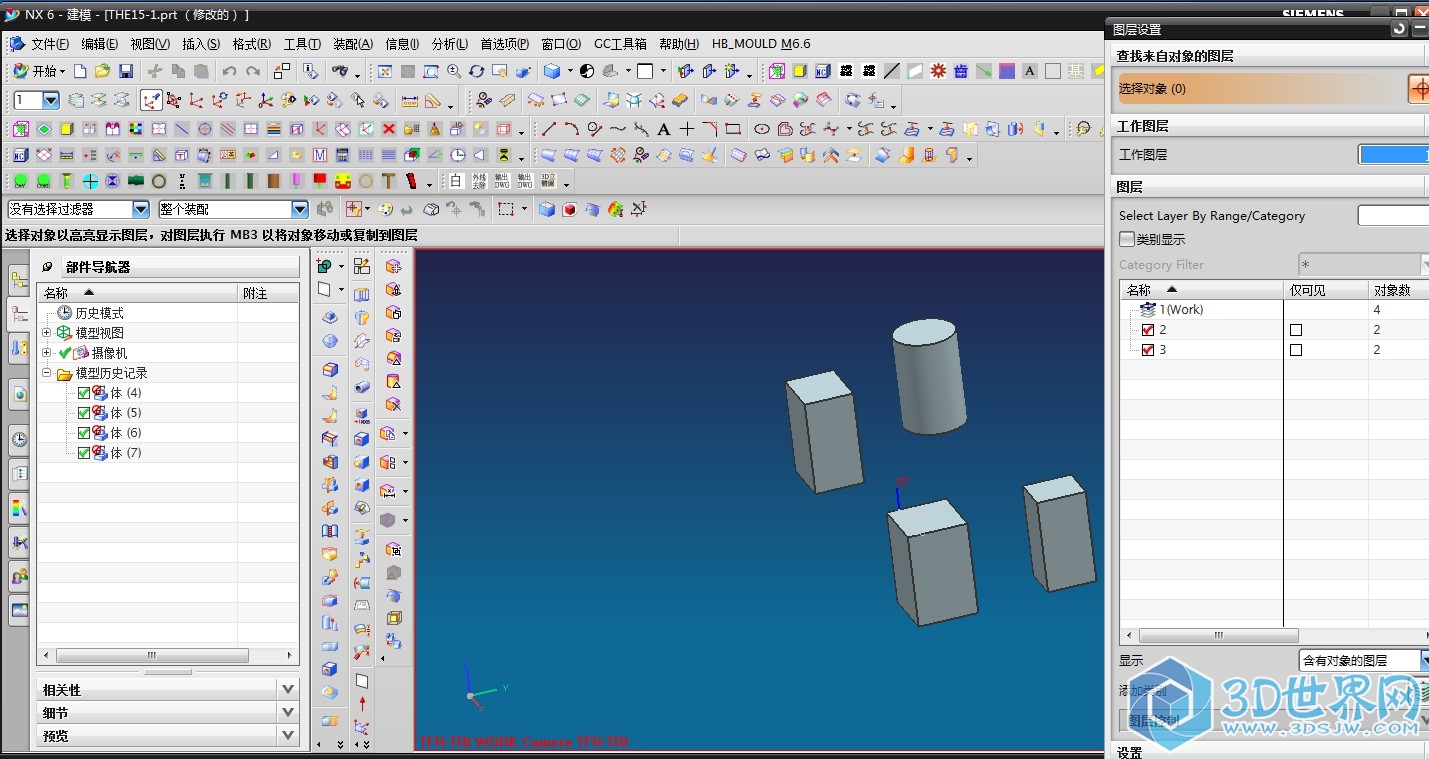Open the History clock tab in resource bar
This screenshot has width=1429, height=759.
[x=19, y=439]
